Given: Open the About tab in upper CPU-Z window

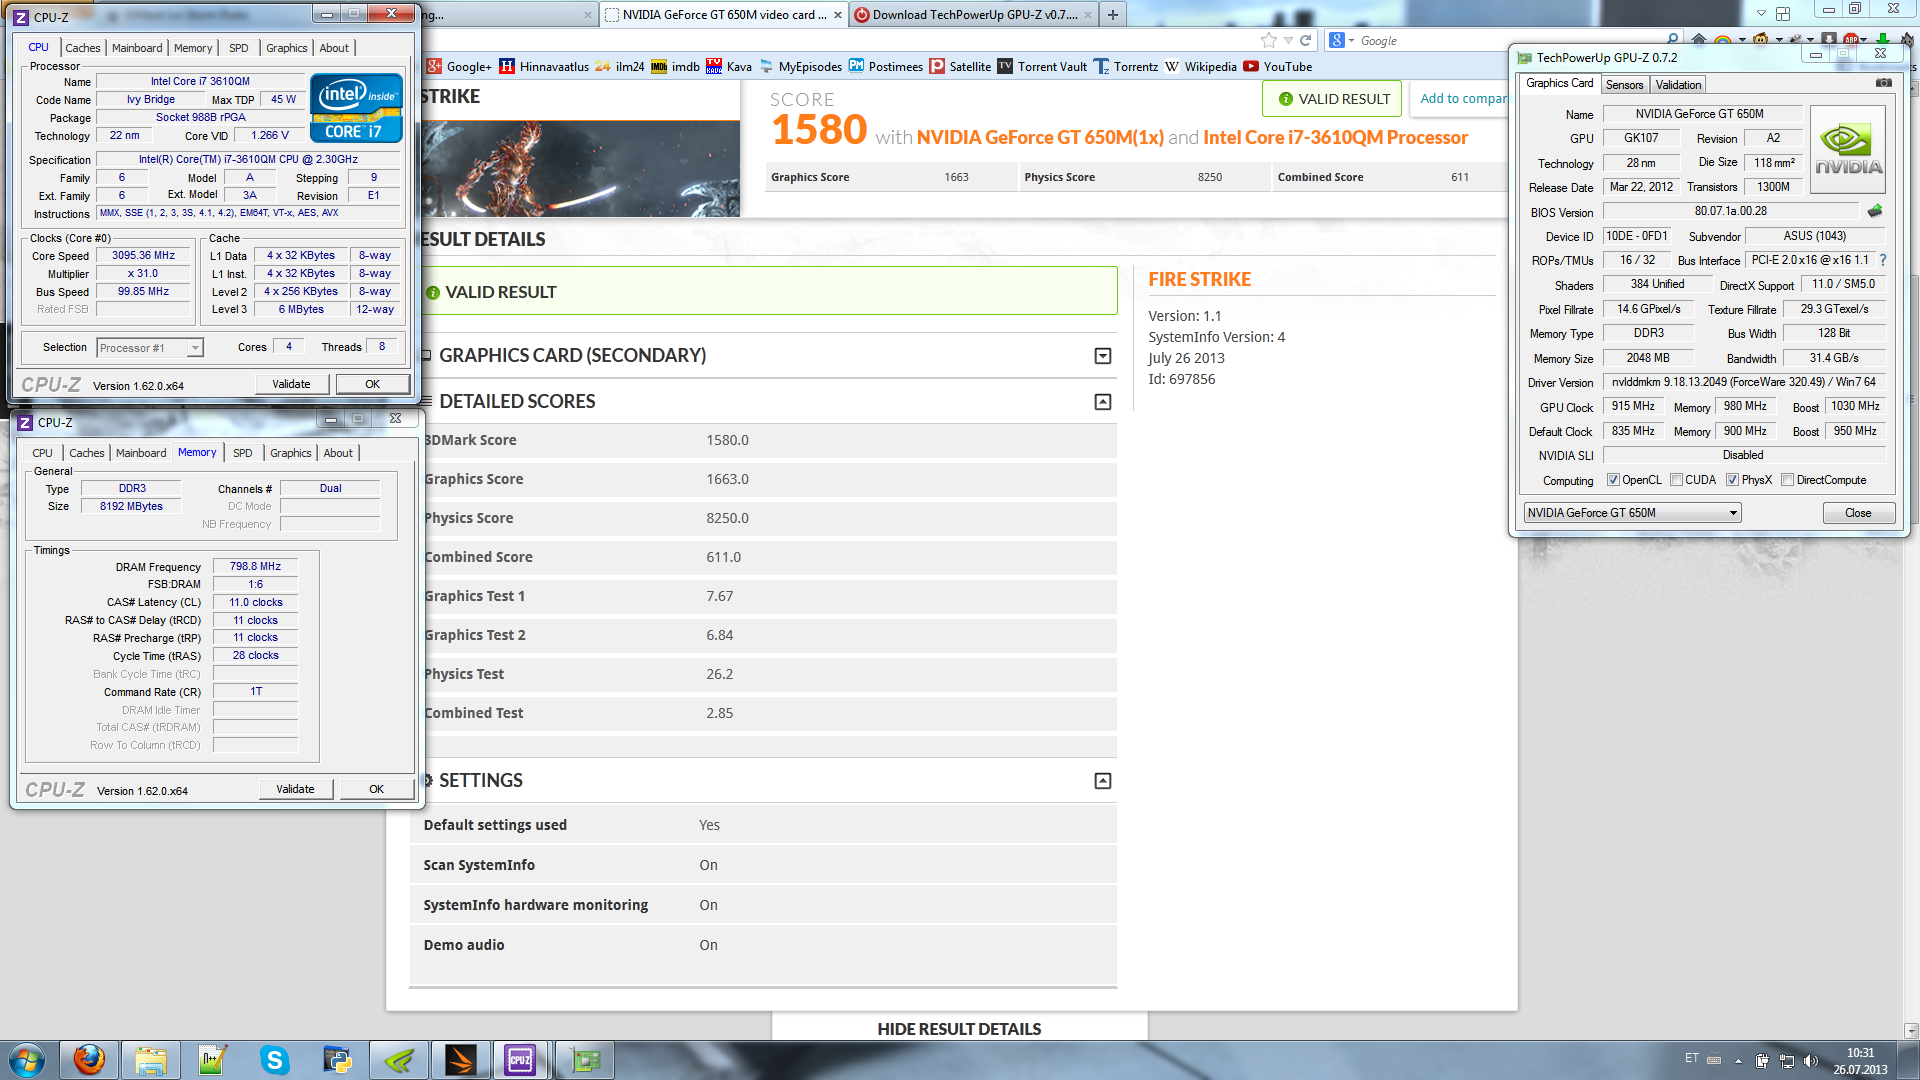Looking at the screenshot, I should click(334, 48).
